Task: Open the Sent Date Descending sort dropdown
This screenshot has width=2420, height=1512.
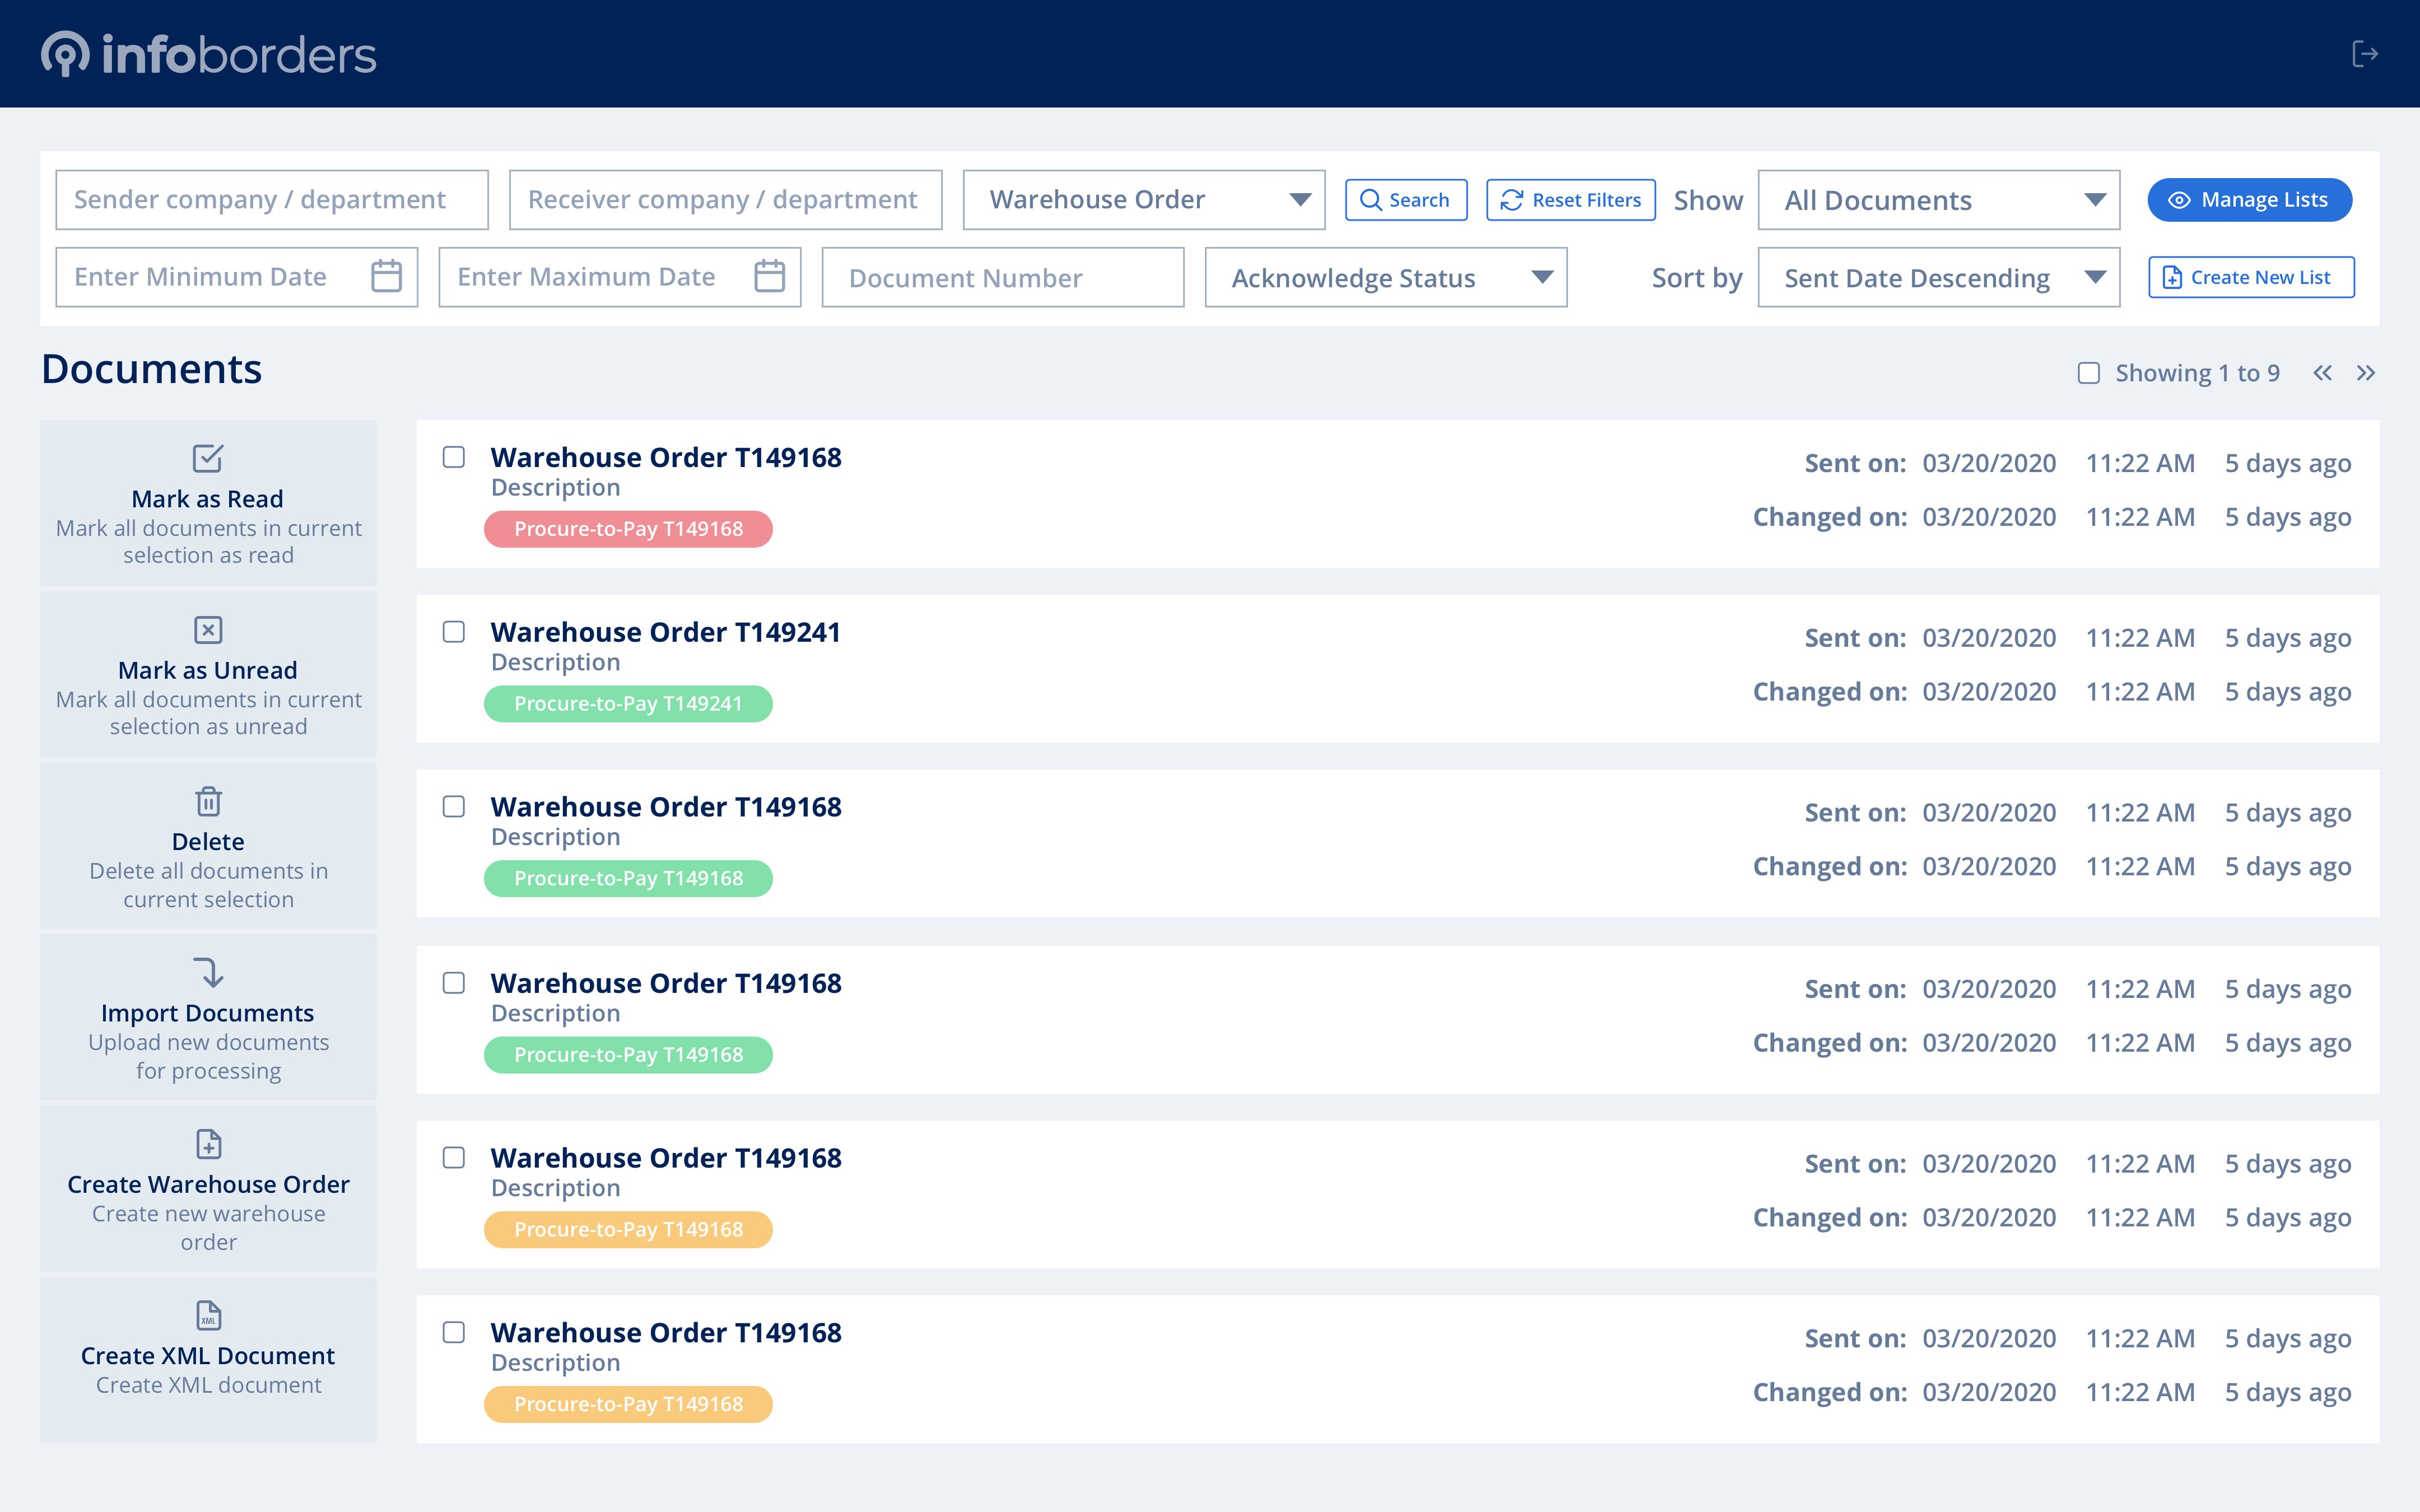Action: click(1938, 277)
